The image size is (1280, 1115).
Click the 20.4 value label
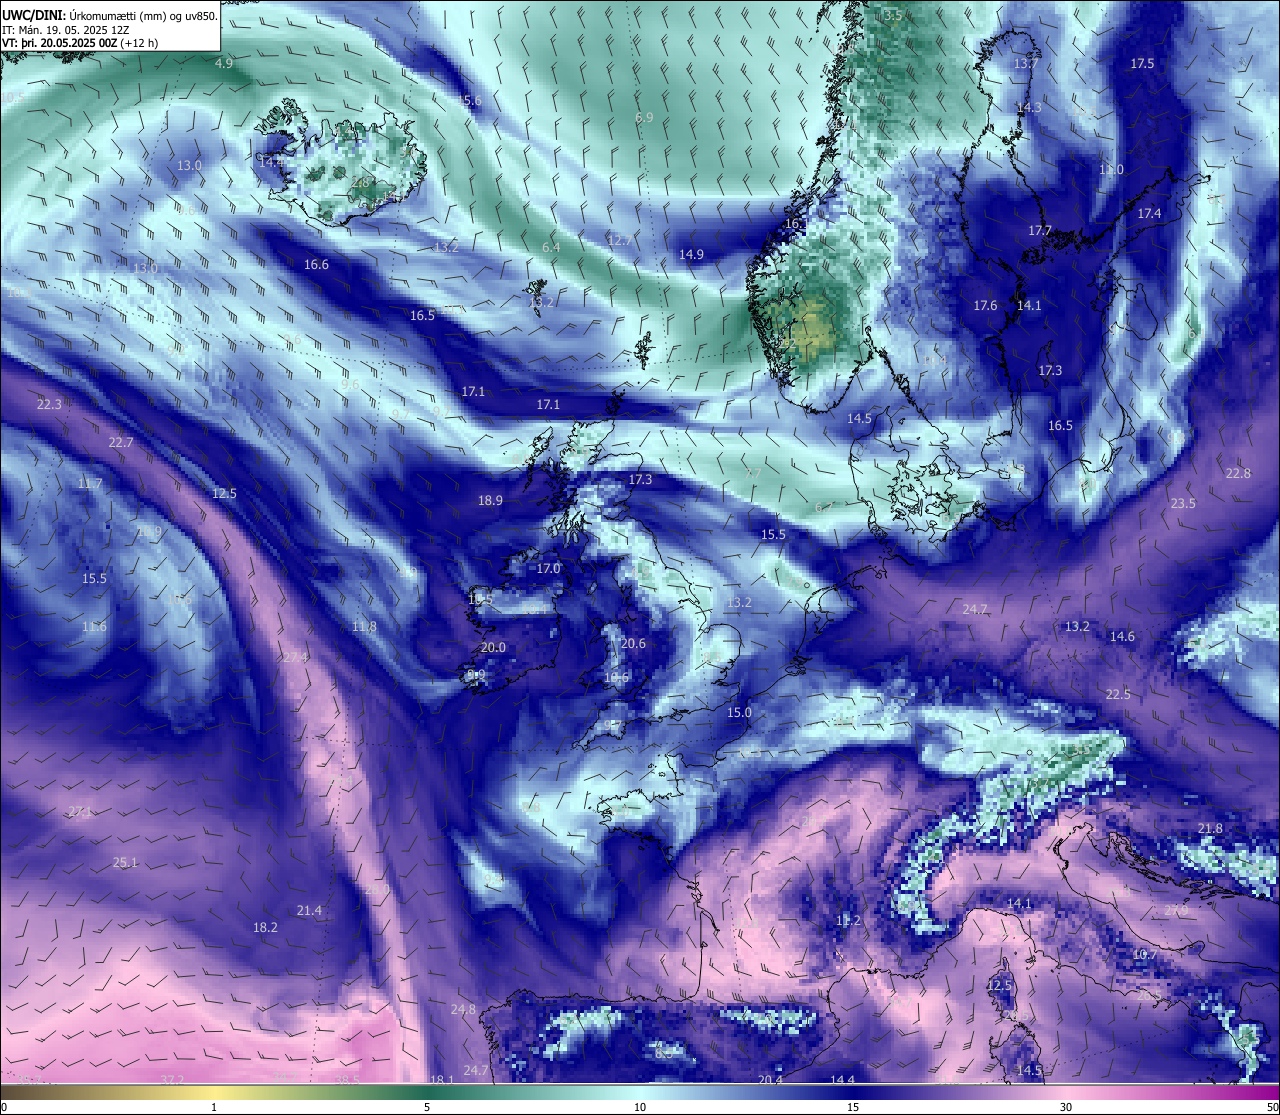pyautogui.click(x=770, y=1079)
